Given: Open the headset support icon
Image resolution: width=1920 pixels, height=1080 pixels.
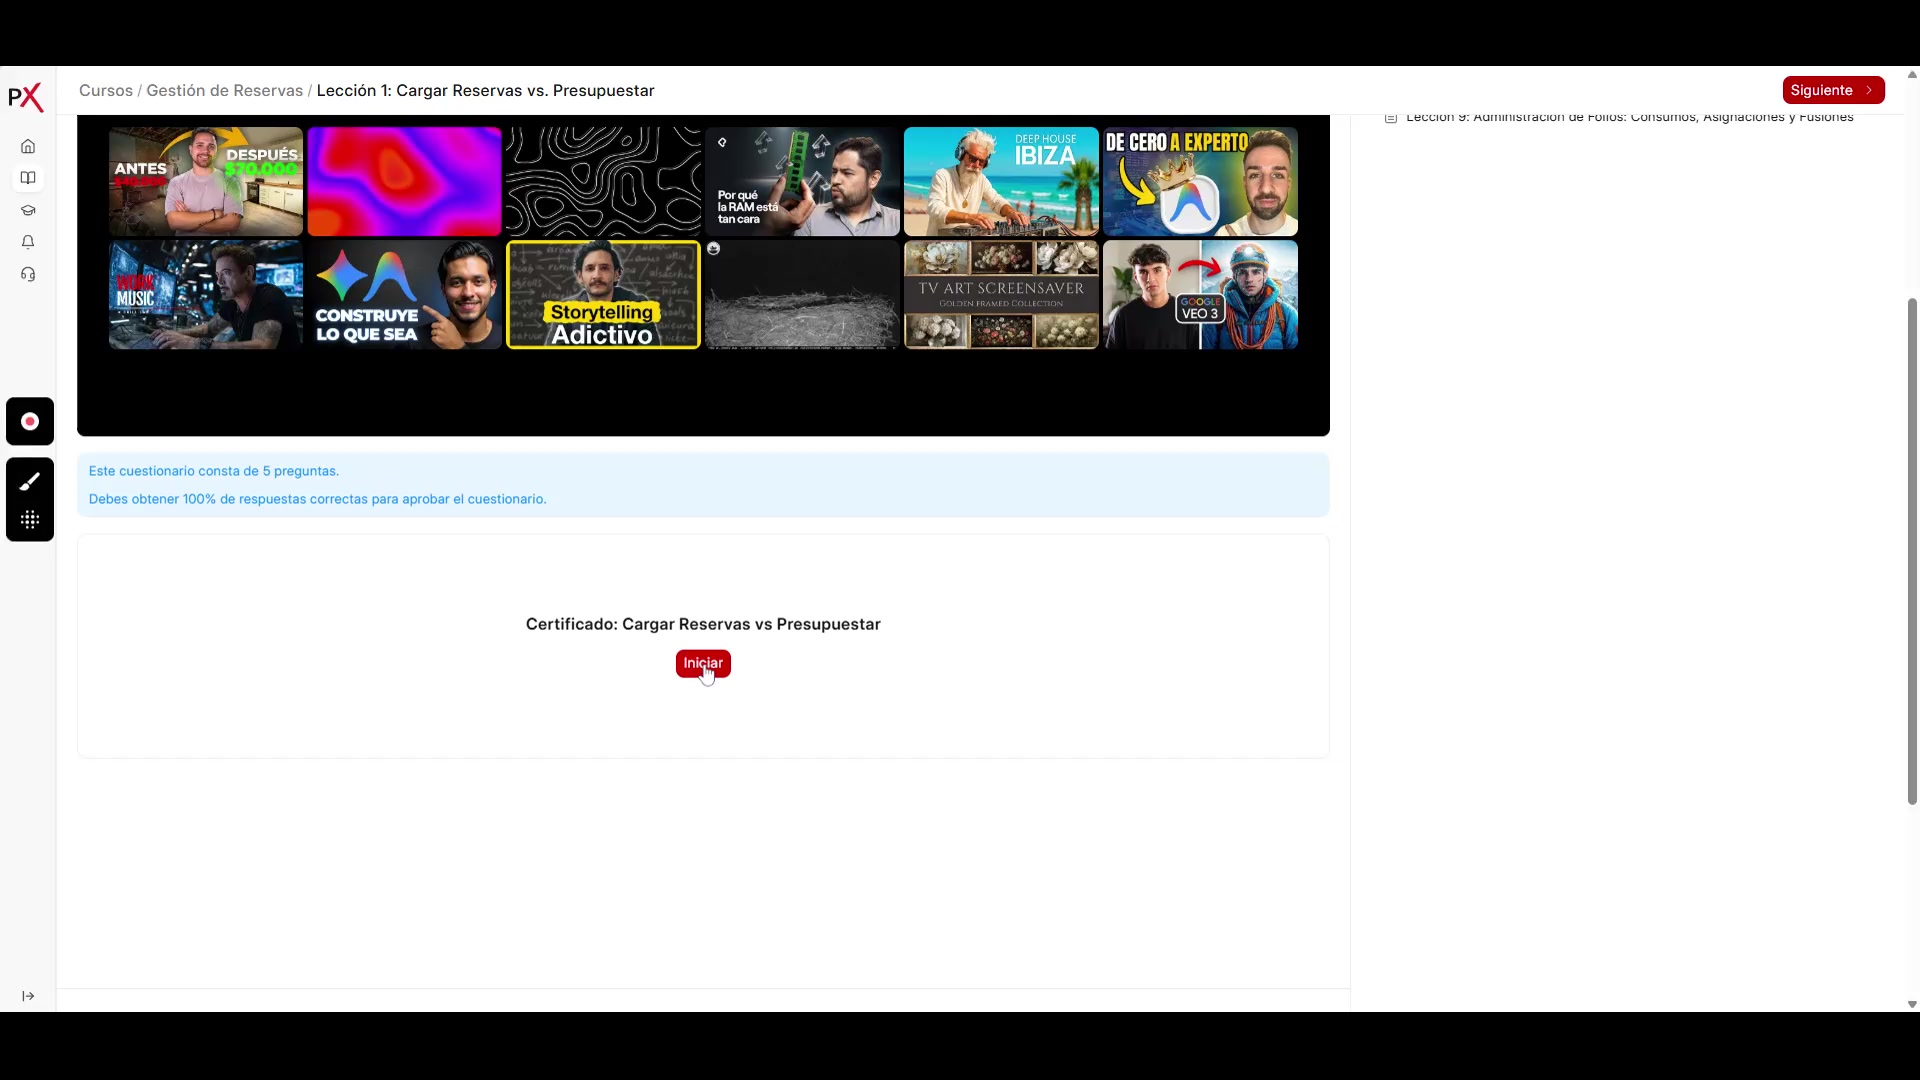Looking at the screenshot, I should [x=28, y=275].
